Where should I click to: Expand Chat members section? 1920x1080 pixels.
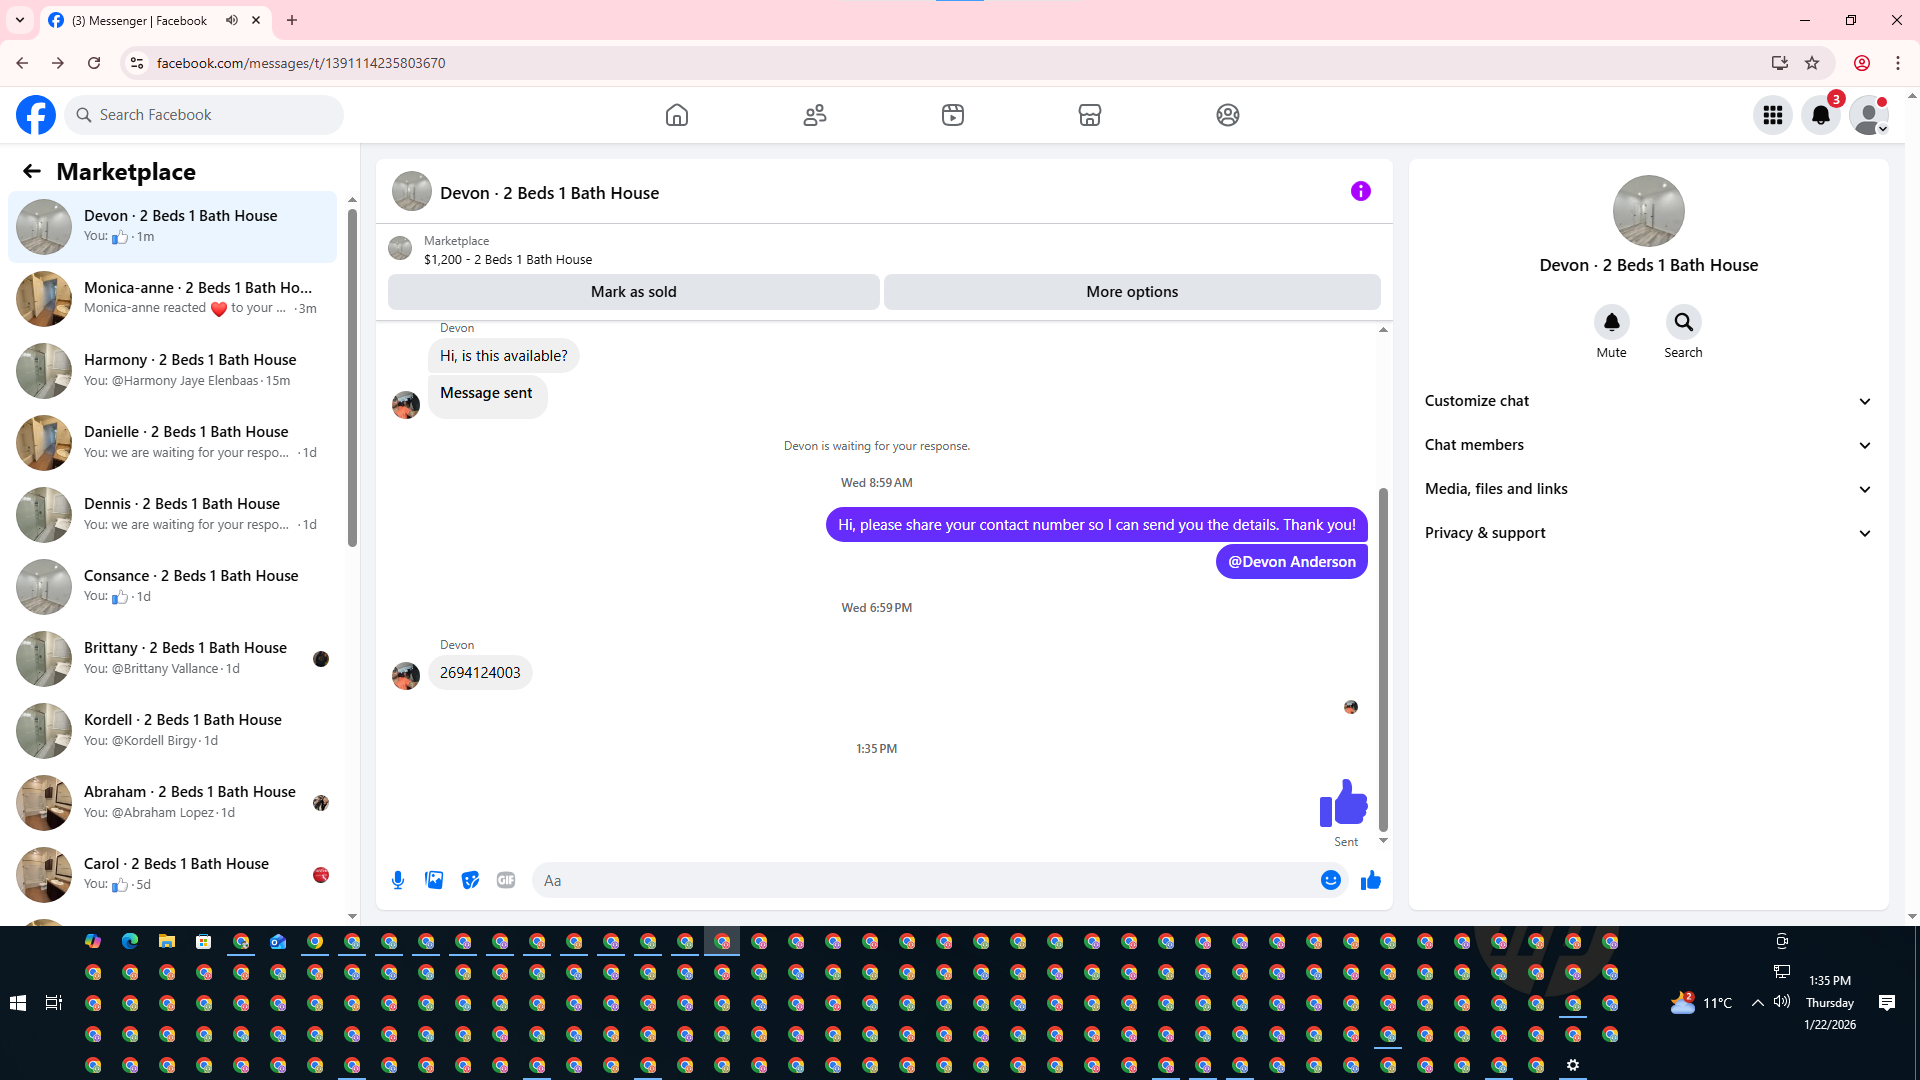coord(1648,445)
